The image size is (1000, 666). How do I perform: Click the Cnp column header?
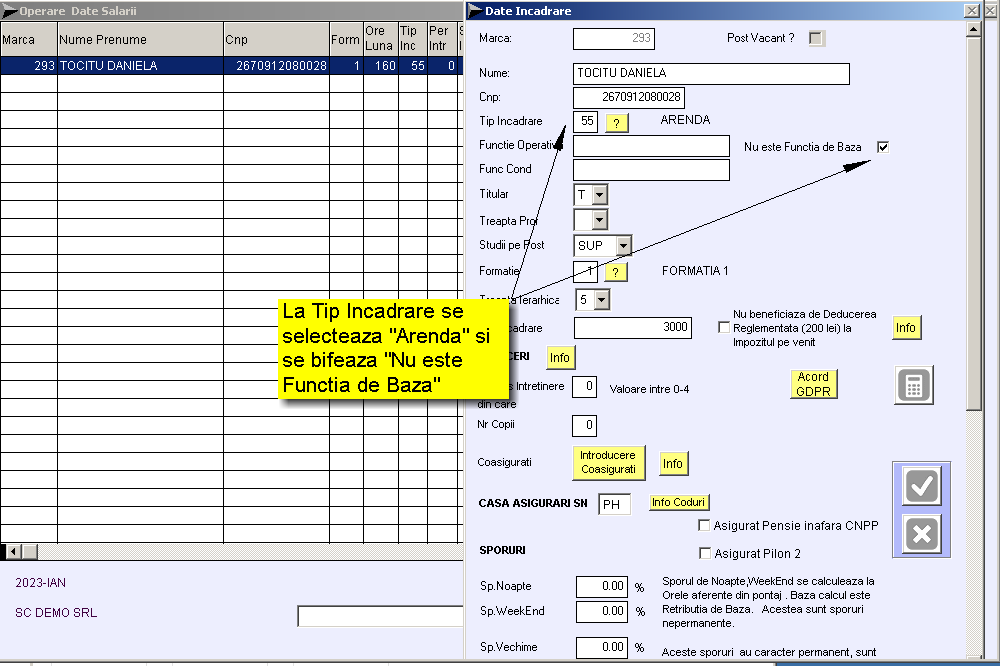click(x=276, y=40)
